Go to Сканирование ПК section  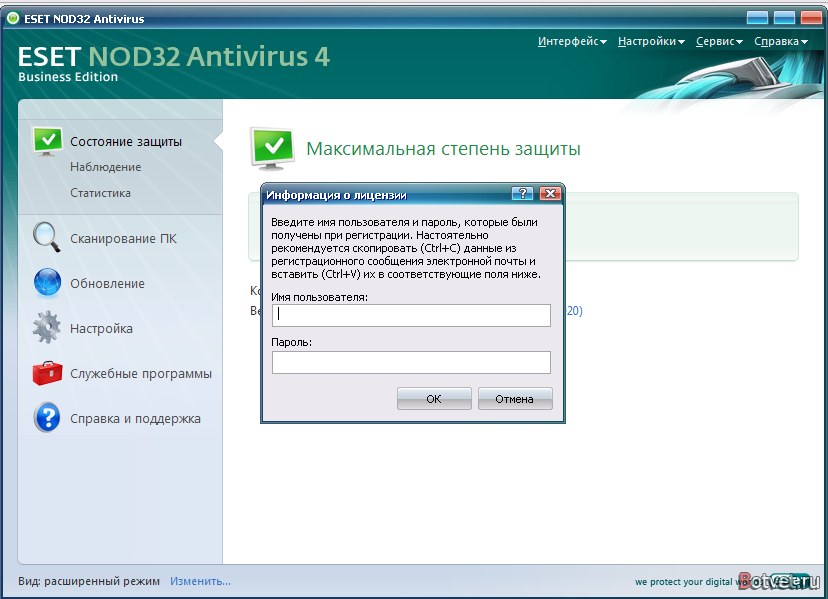point(124,239)
